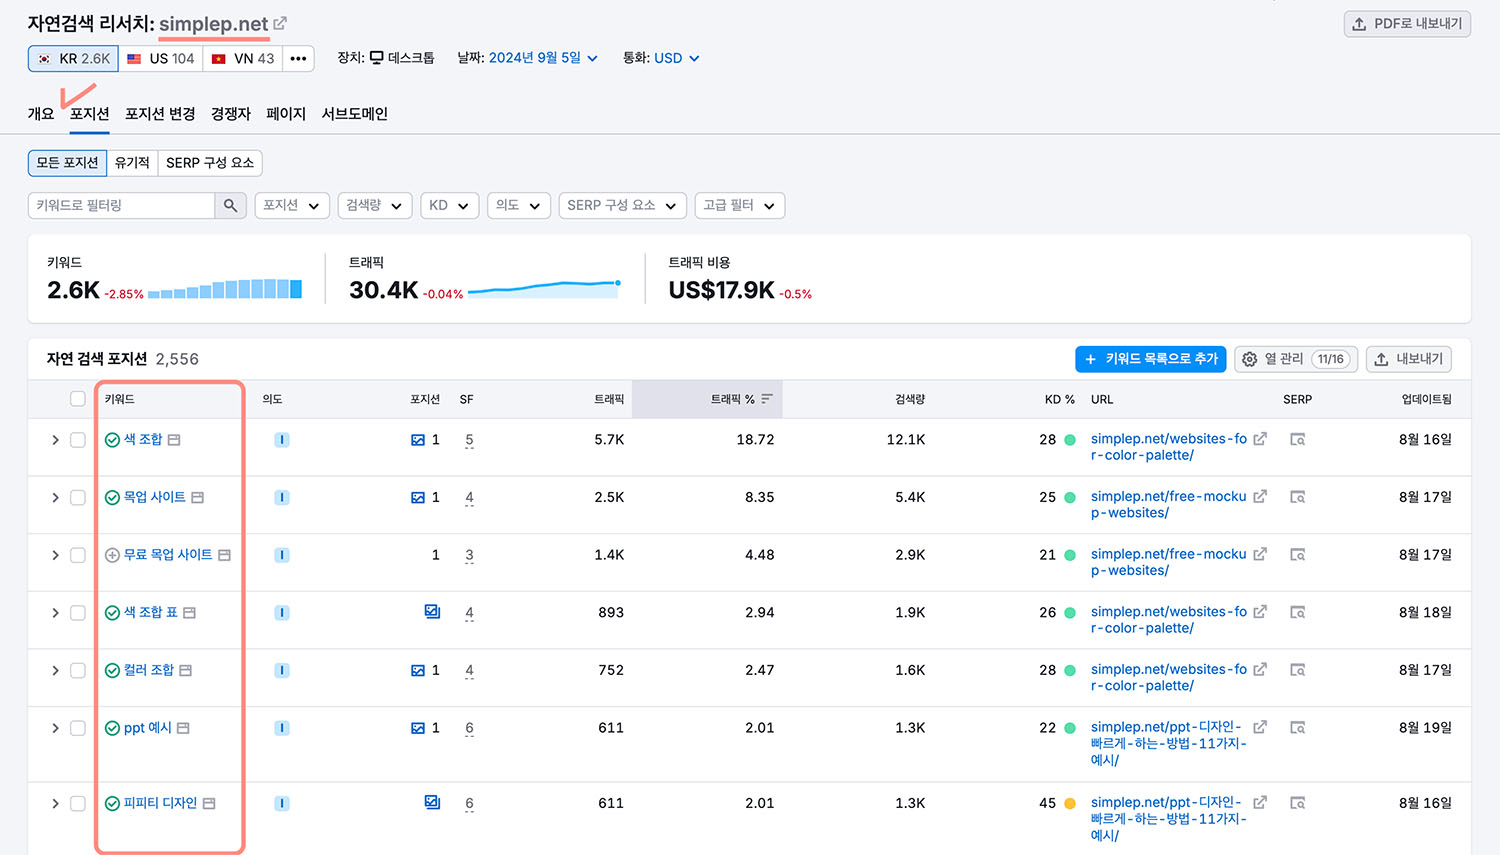The width and height of the screenshot is (1500, 855).
Task: Open SERP snapshot for 목업 사이트 row
Action: coord(1298,497)
